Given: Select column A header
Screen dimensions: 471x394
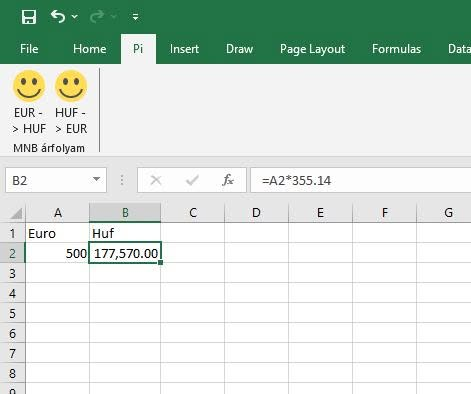Looking at the screenshot, I should [58, 213].
